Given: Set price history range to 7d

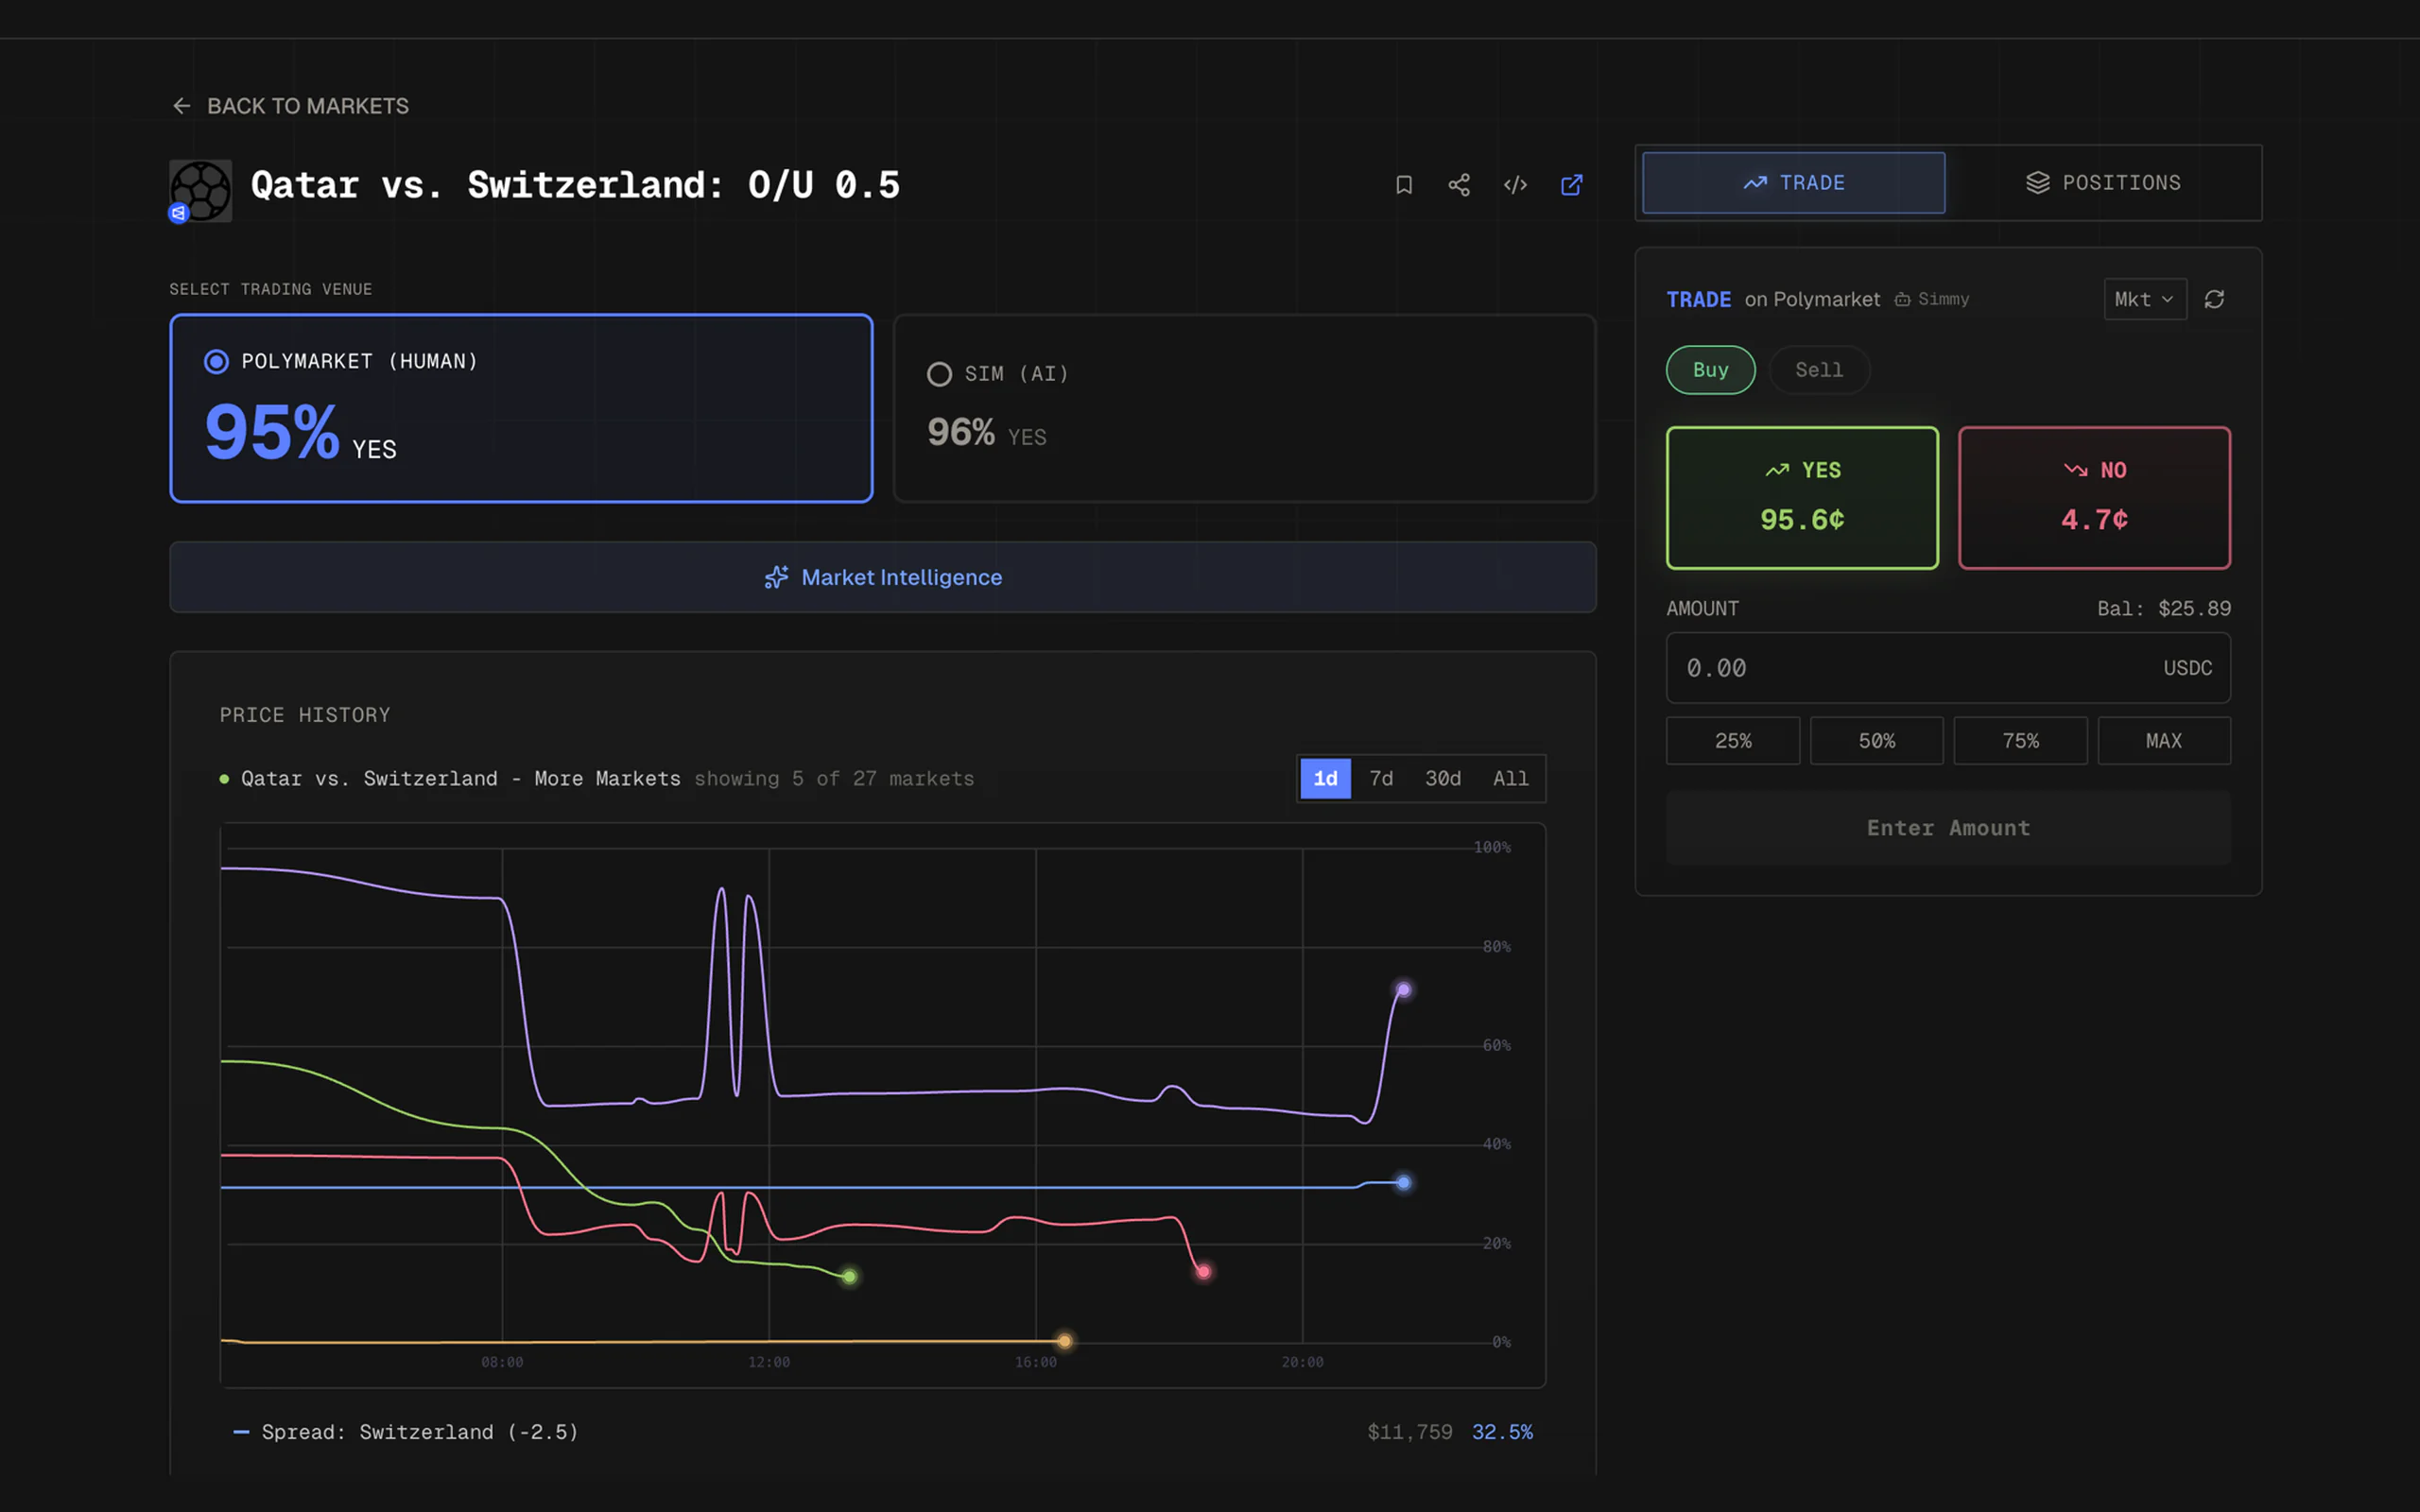Looking at the screenshot, I should click(1381, 778).
